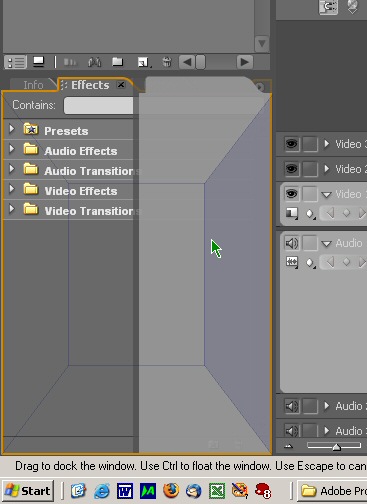Switch Project panel to icon view
Screen dimensions: 367x504
39,62
